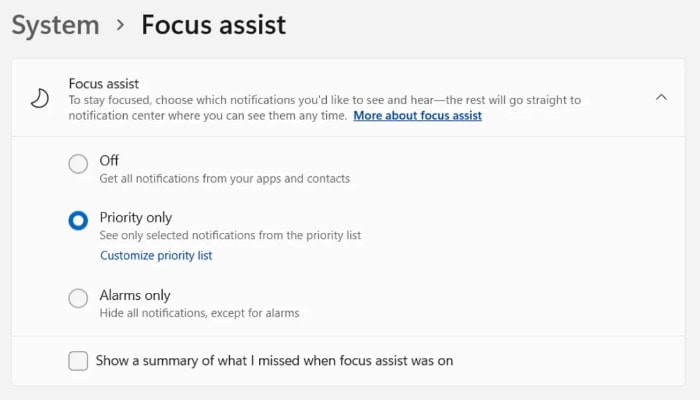Viewport: 700px width, 400px height.
Task: Open Customize priority list link
Action: pos(156,255)
